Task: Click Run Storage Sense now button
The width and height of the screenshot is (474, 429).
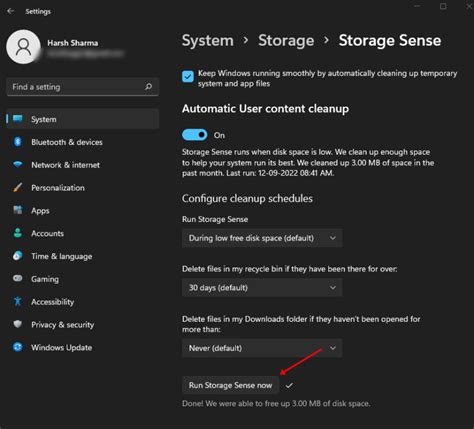Action: pos(230,385)
